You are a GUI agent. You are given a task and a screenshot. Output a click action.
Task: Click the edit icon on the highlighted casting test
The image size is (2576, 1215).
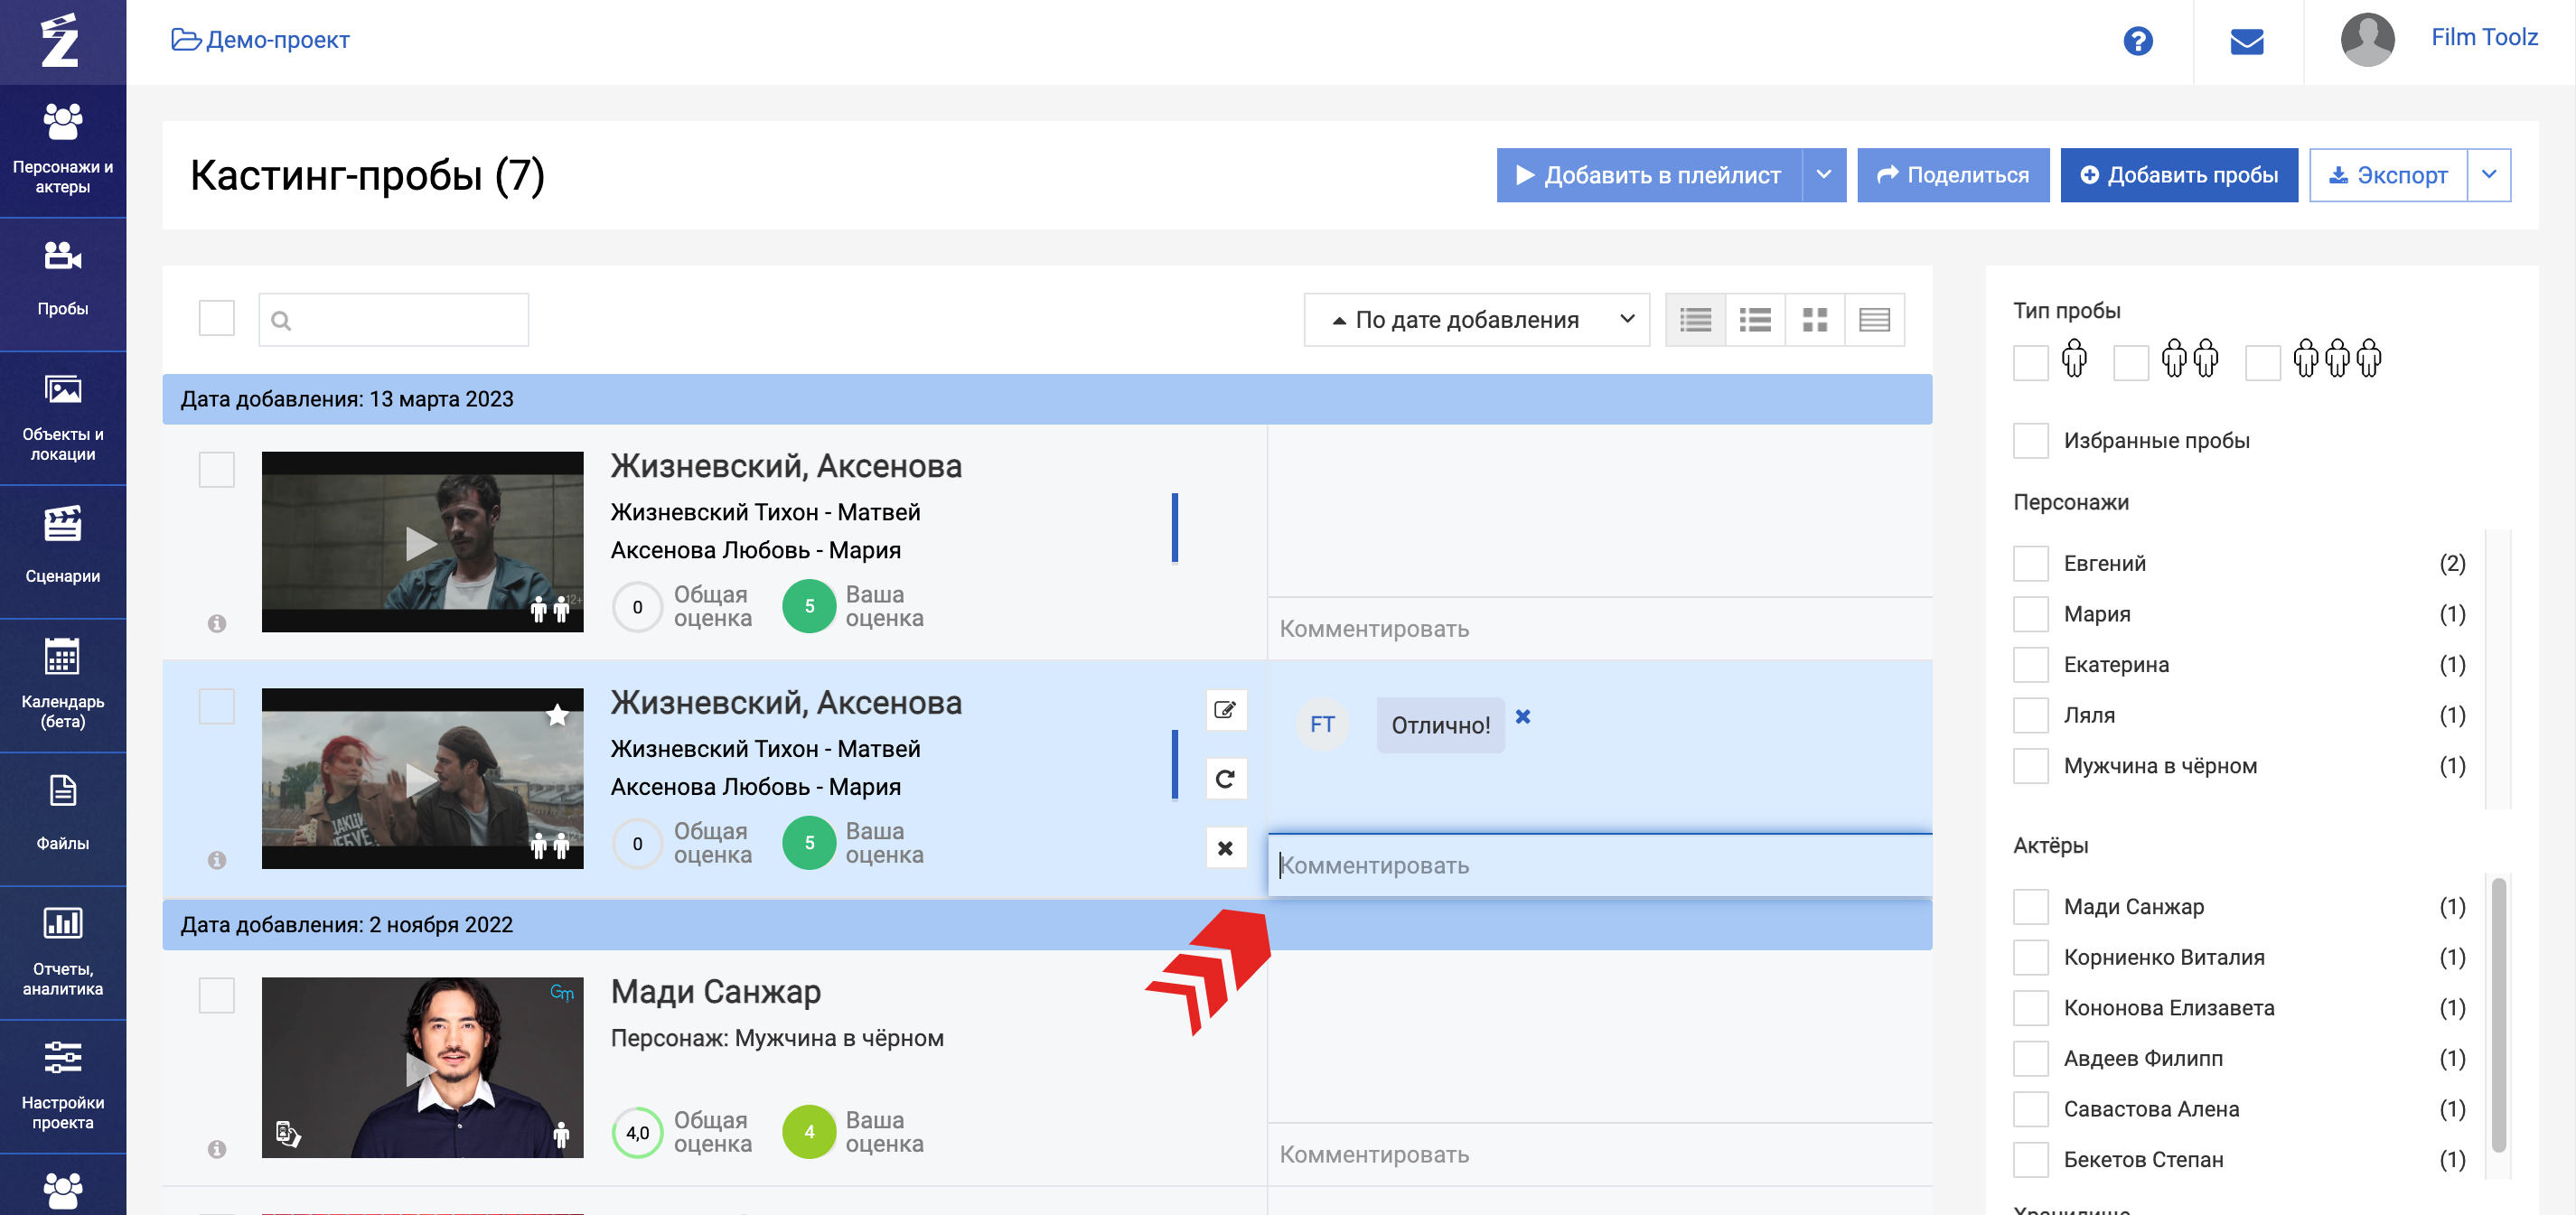tap(1225, 710)
